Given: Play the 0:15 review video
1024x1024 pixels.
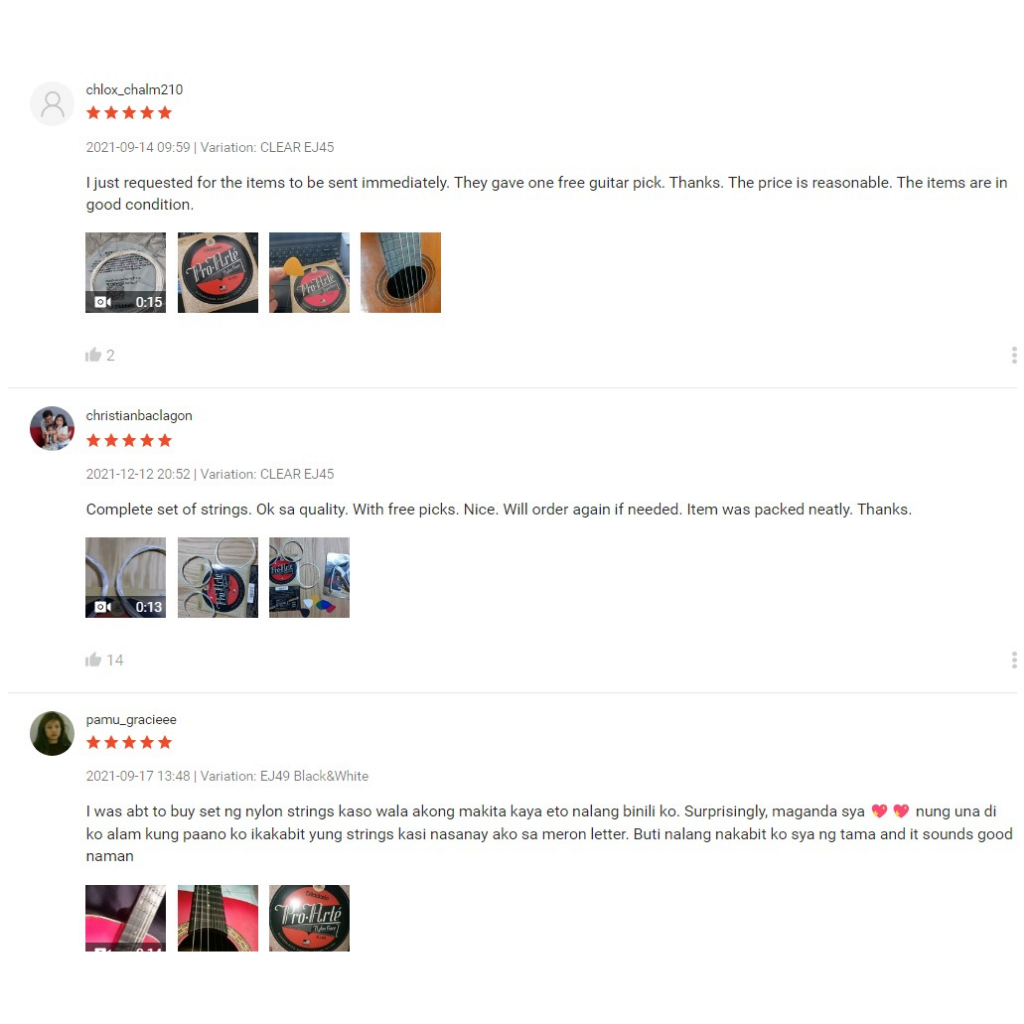Looking at the screenshot, I should pos(125,272).
